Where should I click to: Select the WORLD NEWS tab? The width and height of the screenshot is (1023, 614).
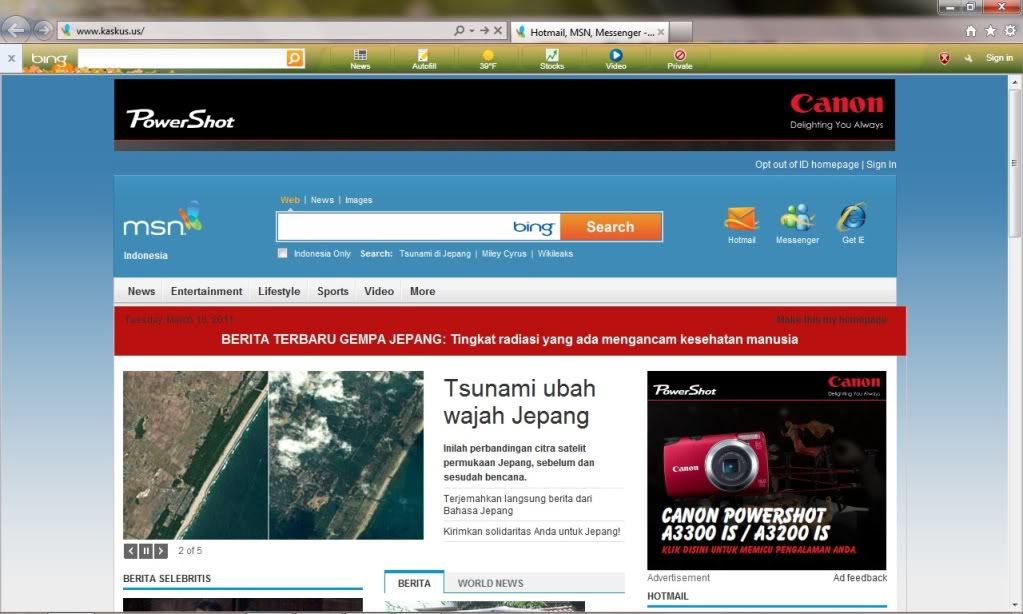(491, 583)
